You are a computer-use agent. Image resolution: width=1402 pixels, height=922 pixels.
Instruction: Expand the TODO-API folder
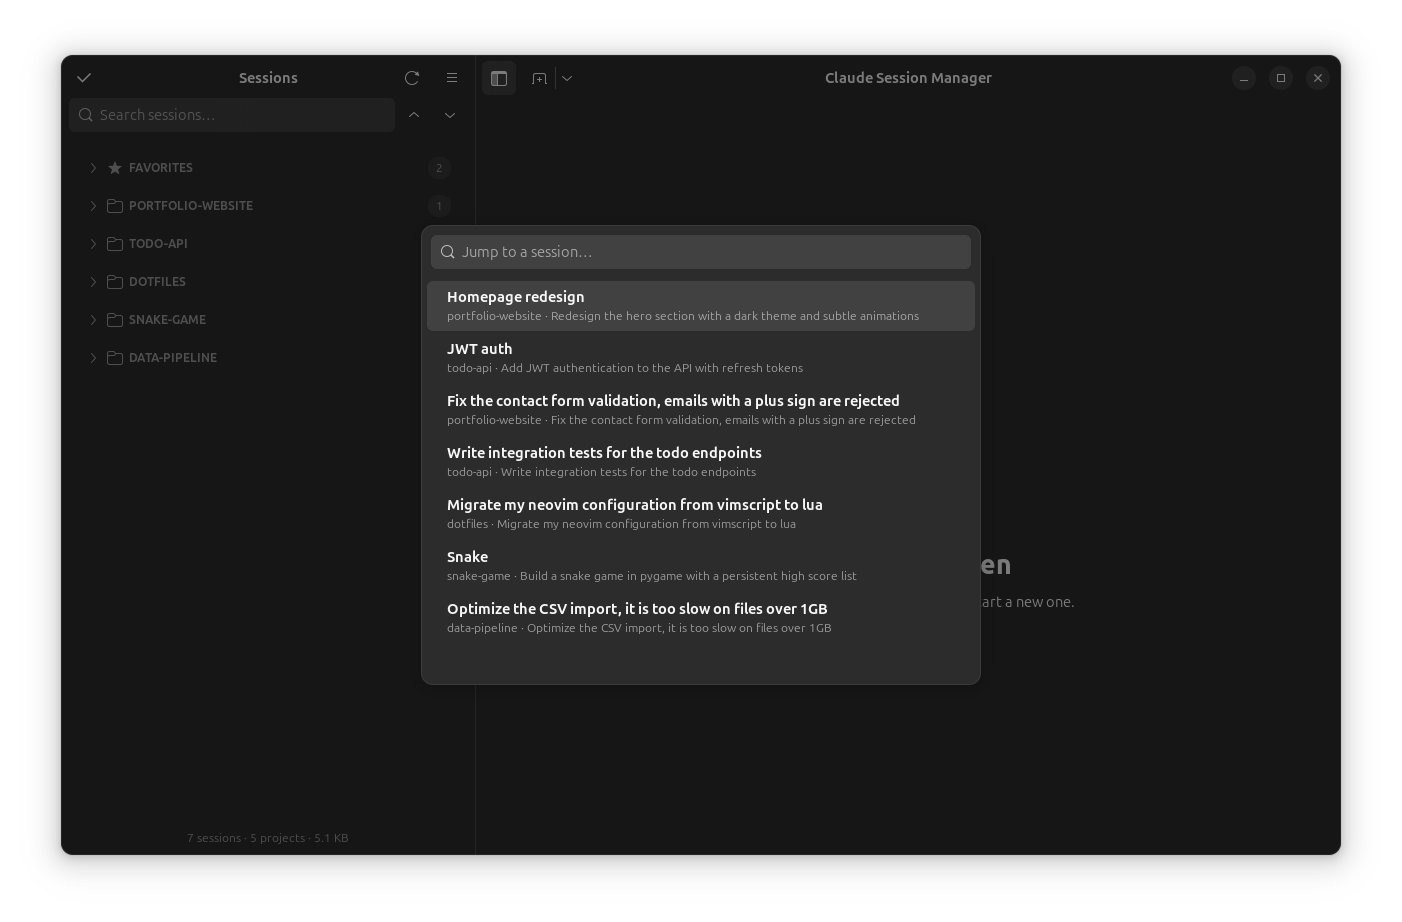point(93,244)
